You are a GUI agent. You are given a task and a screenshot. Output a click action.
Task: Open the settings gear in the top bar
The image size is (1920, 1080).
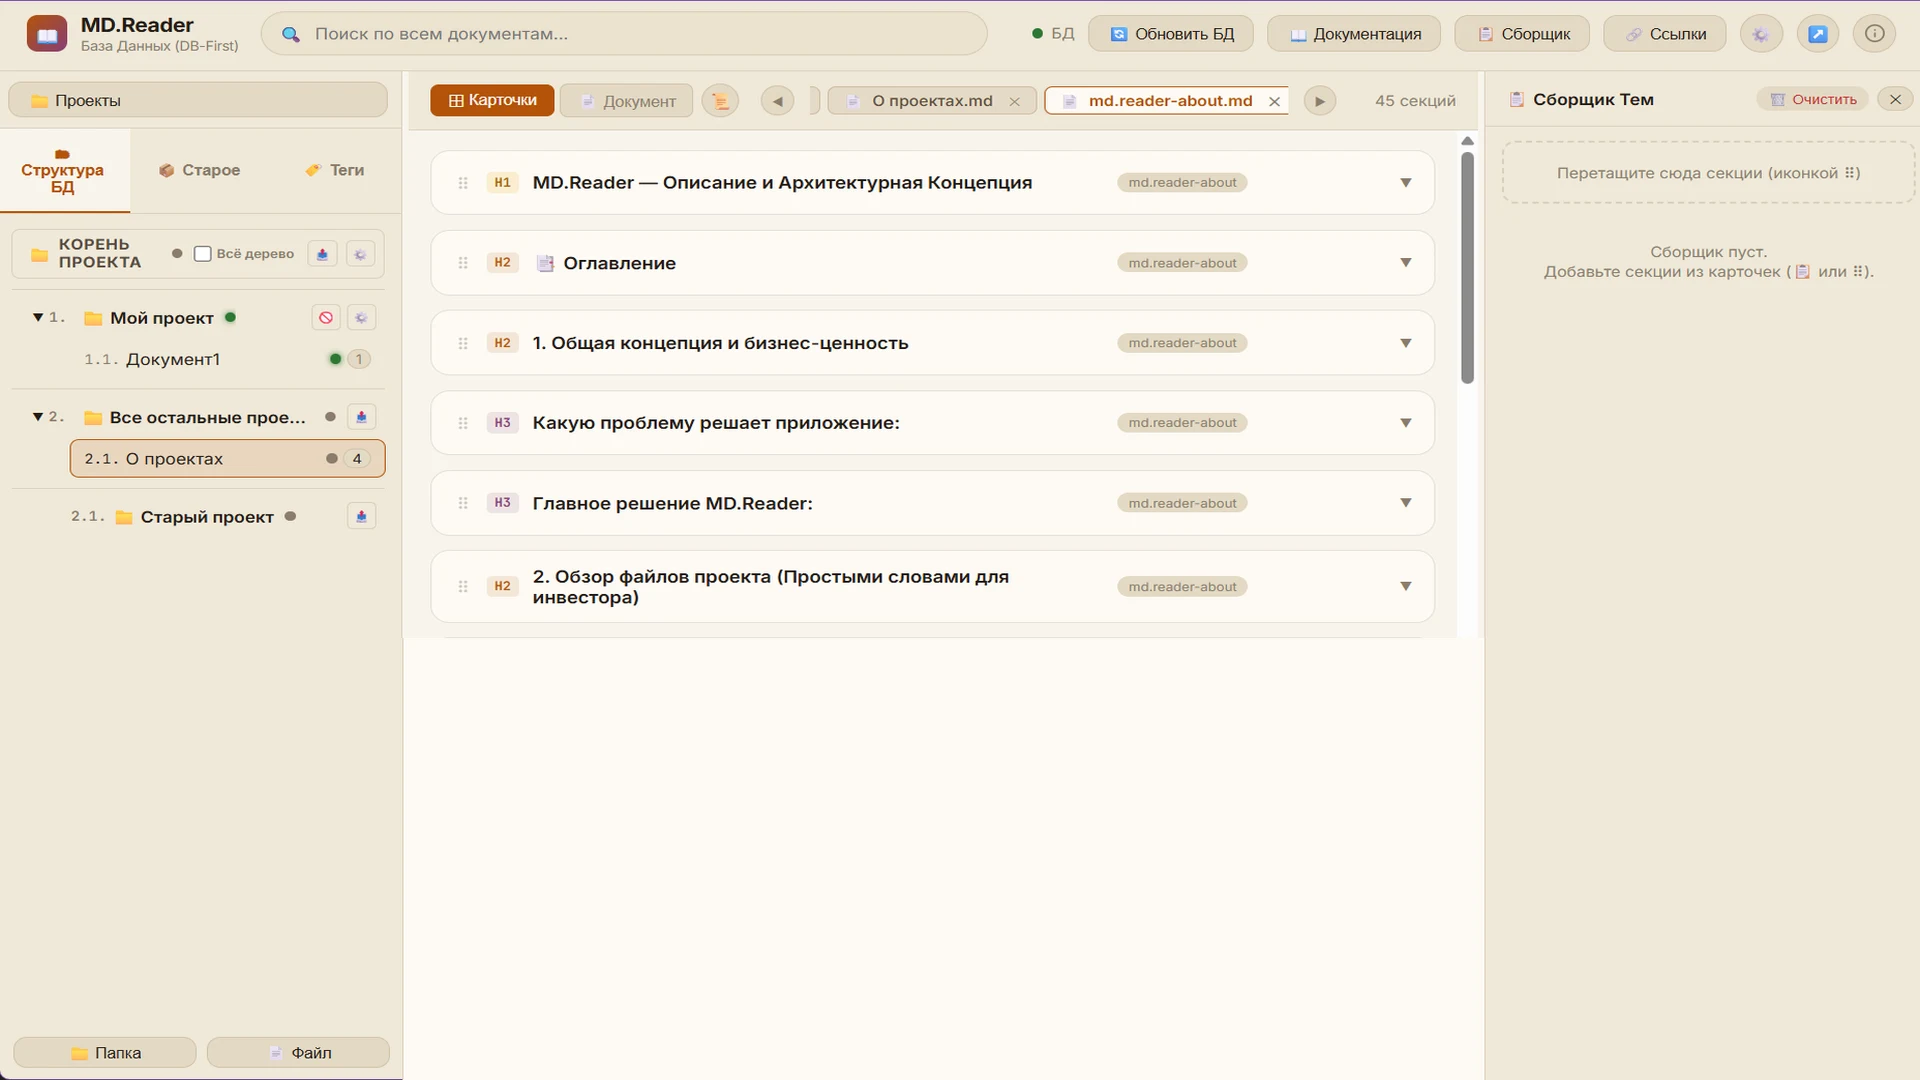point(1761,34)
